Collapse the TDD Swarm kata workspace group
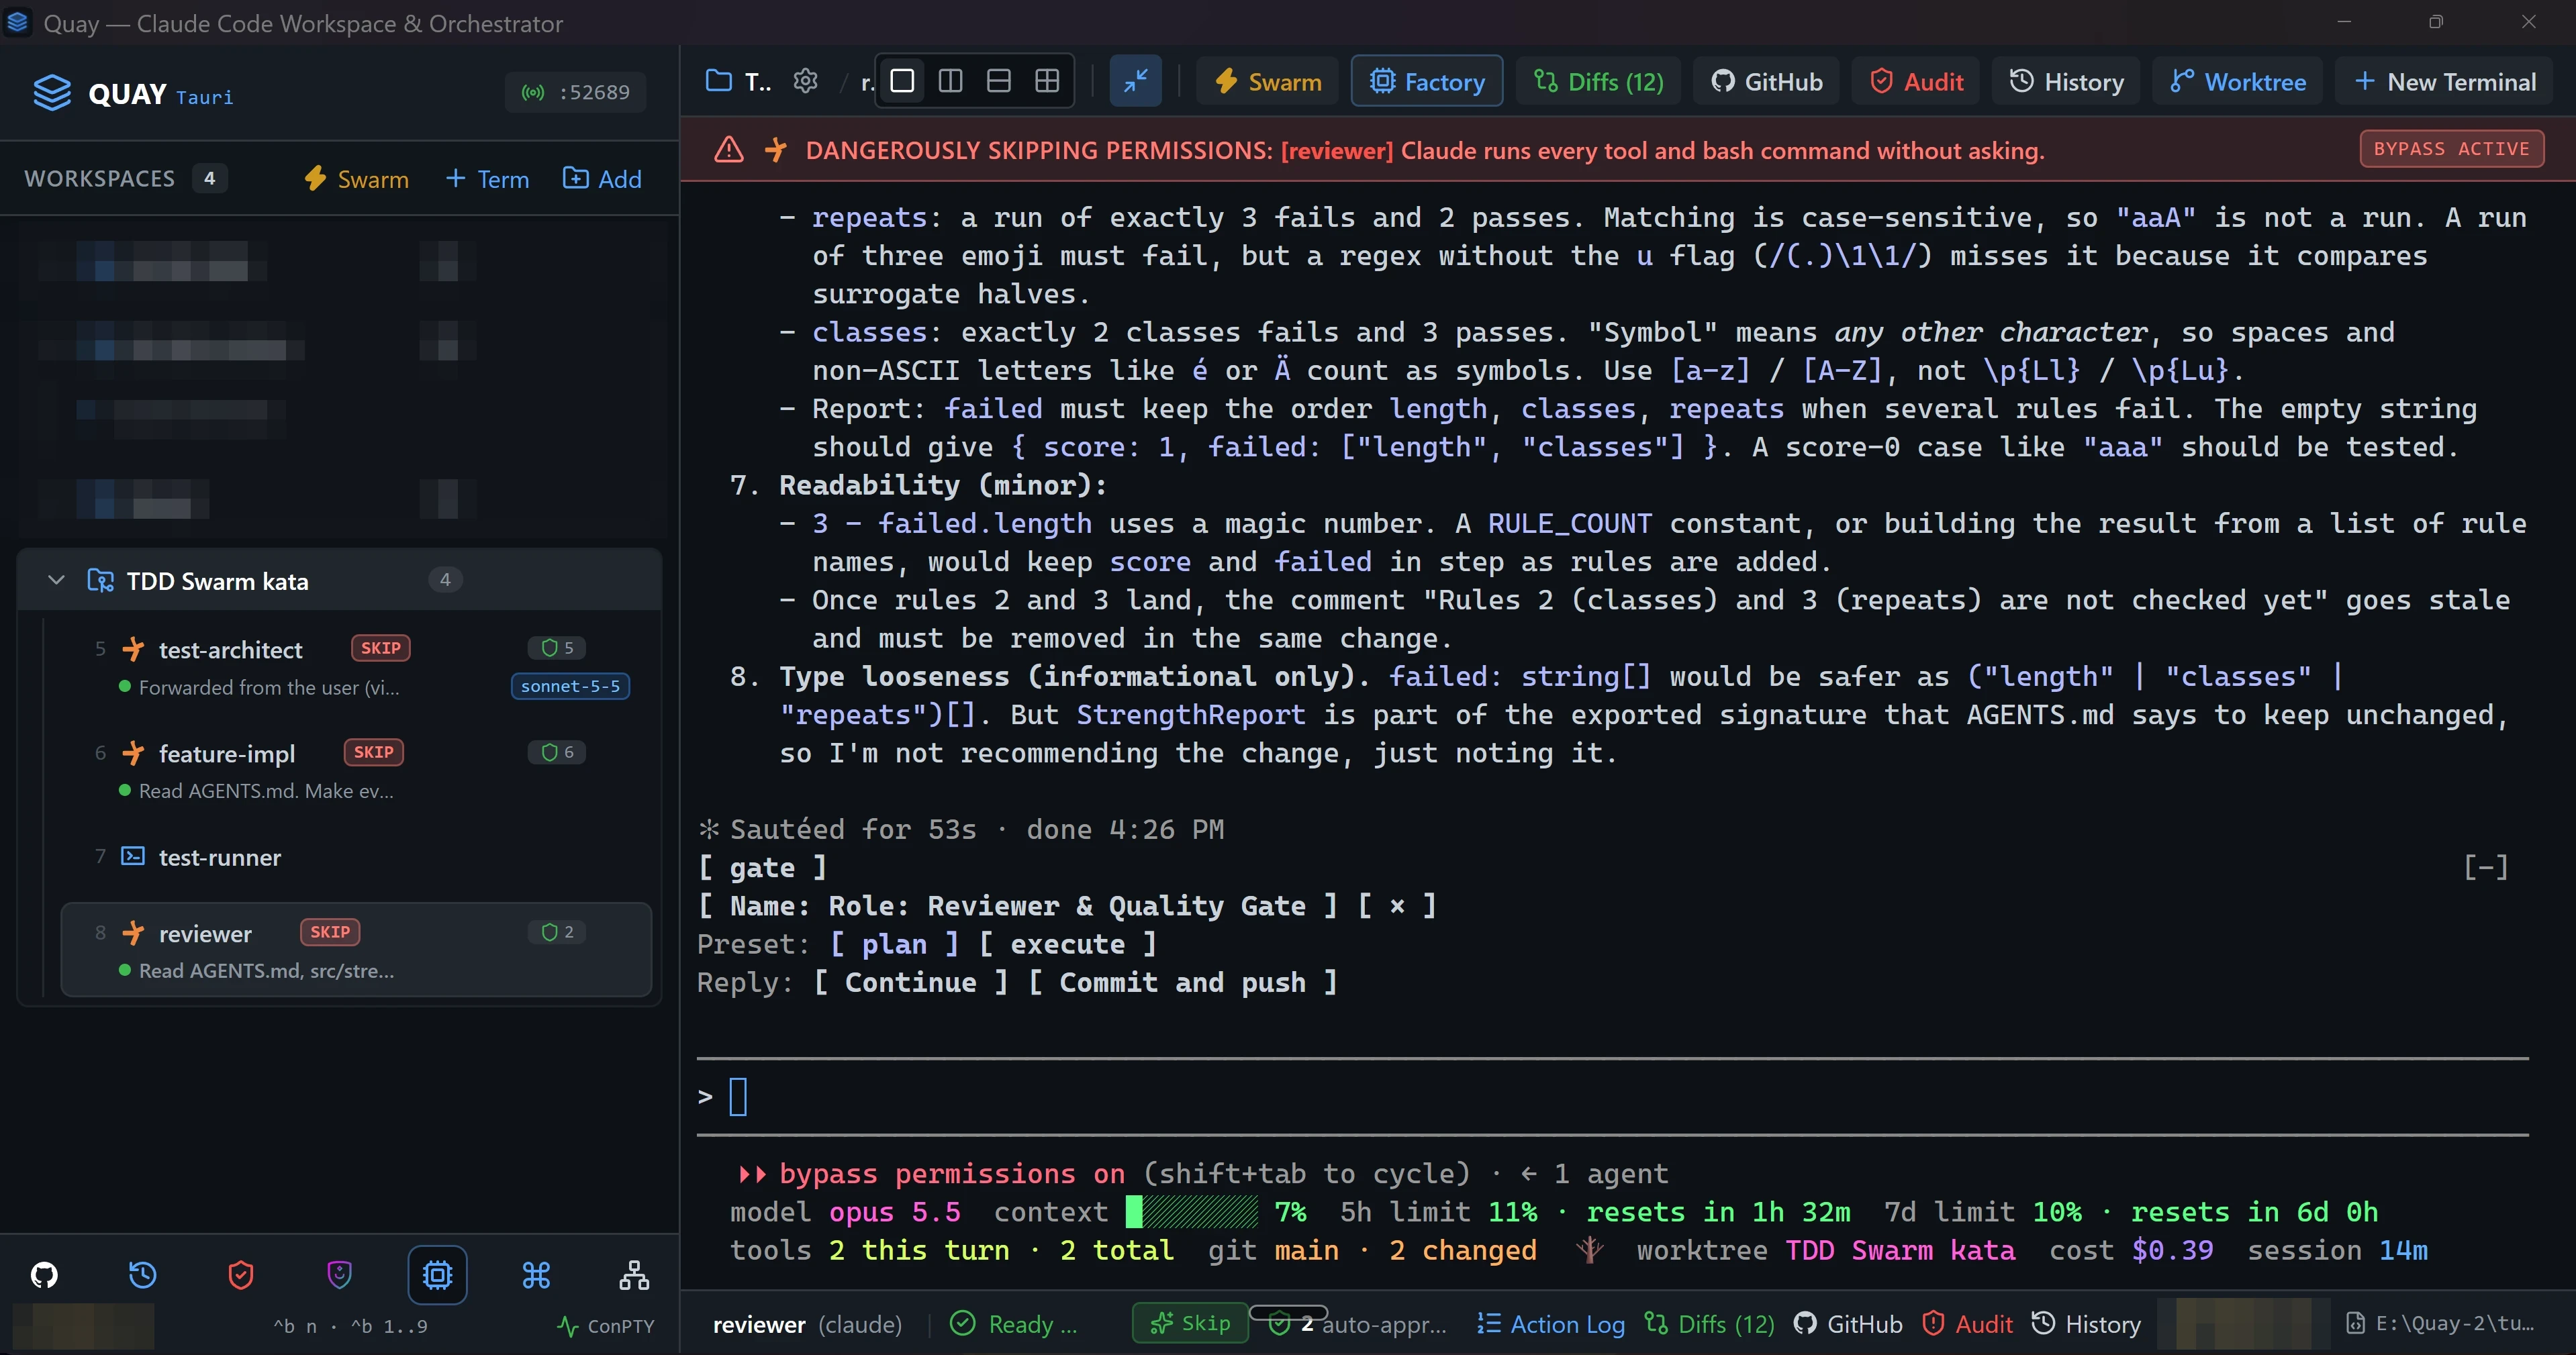Viewport: 2576px width, 1355px height. coord(56,580)
